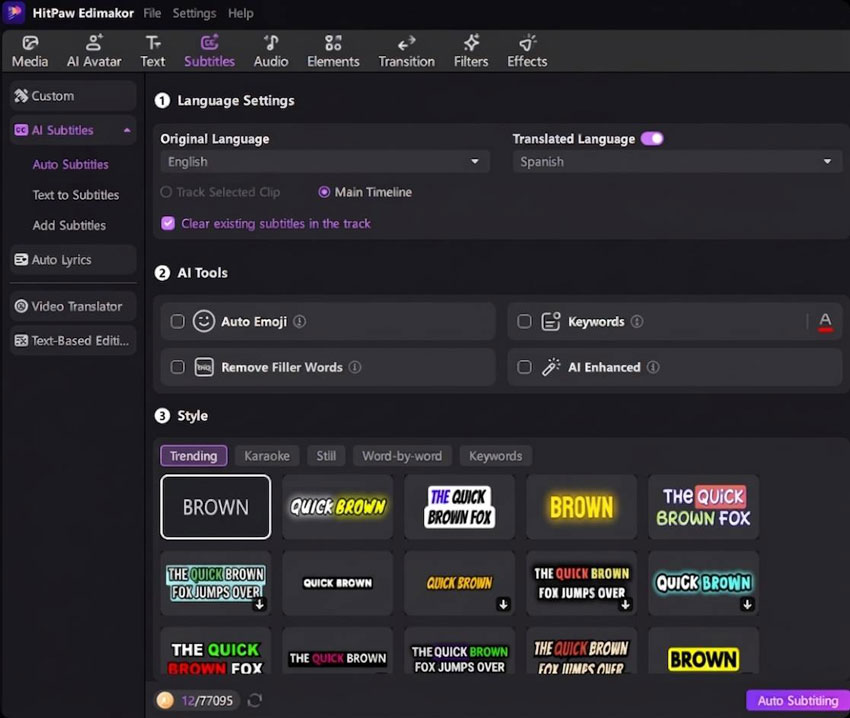The width and height of the screenshot is (850, 718).
Task: Open the Settings menu
Action: [x=194, y=13]
